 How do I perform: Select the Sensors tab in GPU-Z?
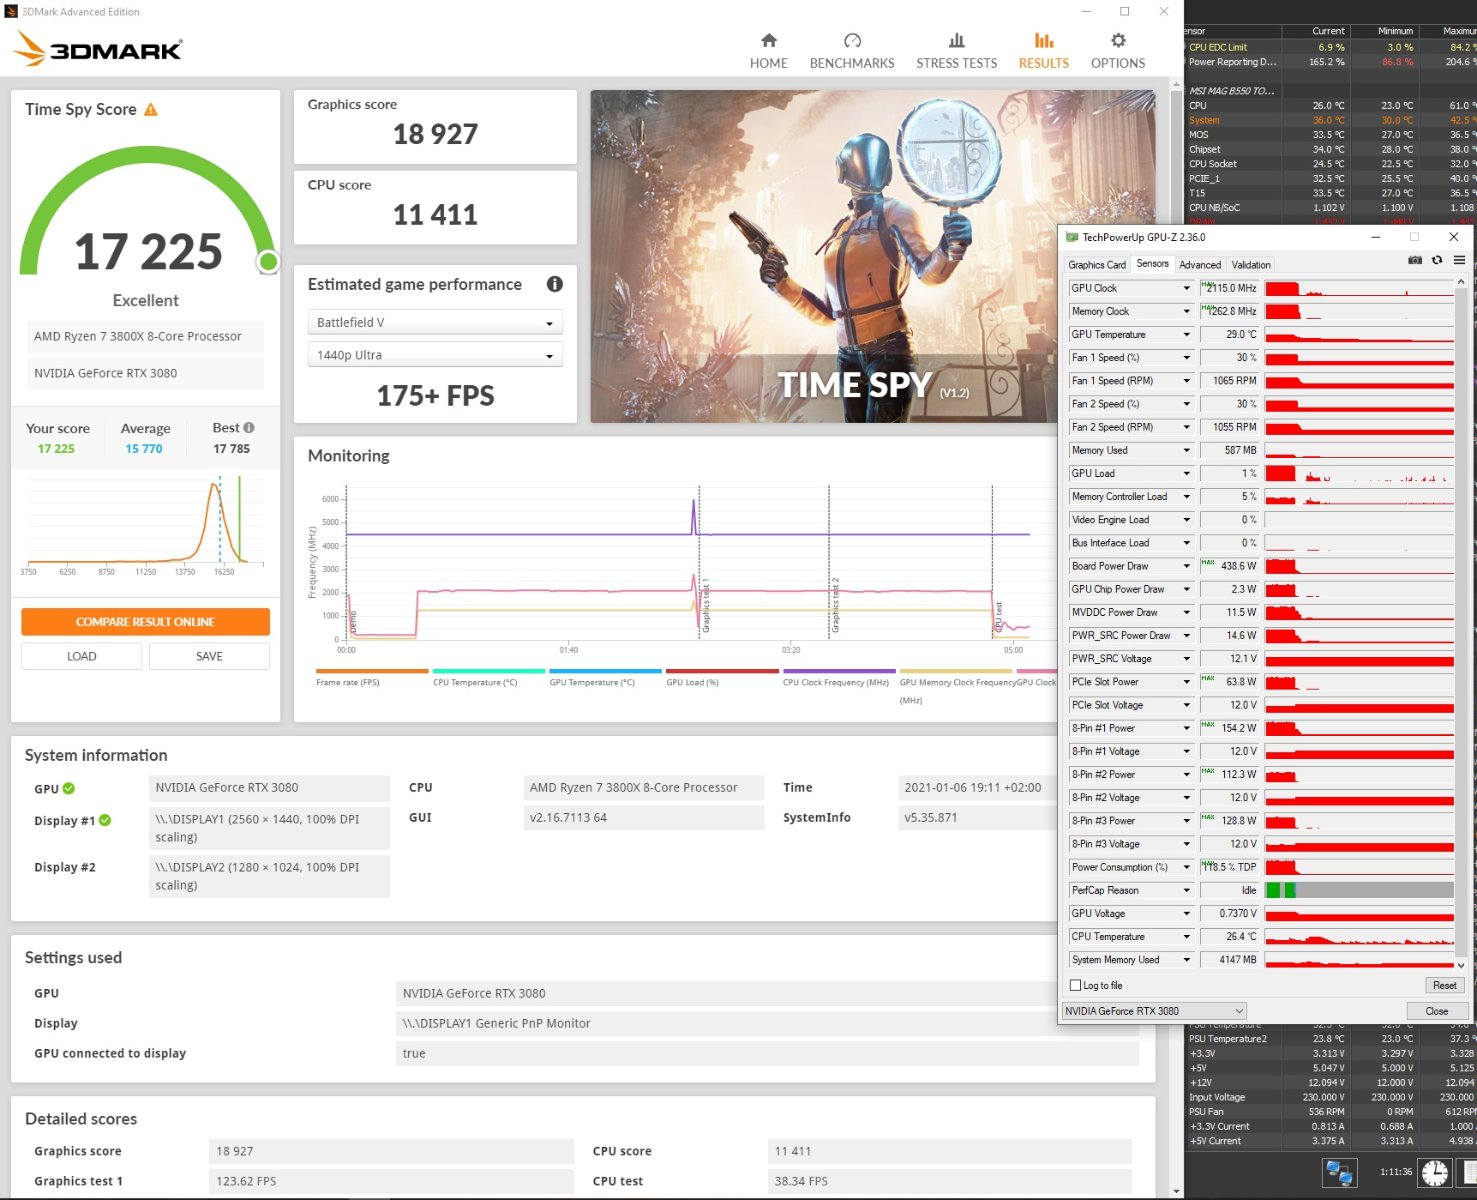1152,264
